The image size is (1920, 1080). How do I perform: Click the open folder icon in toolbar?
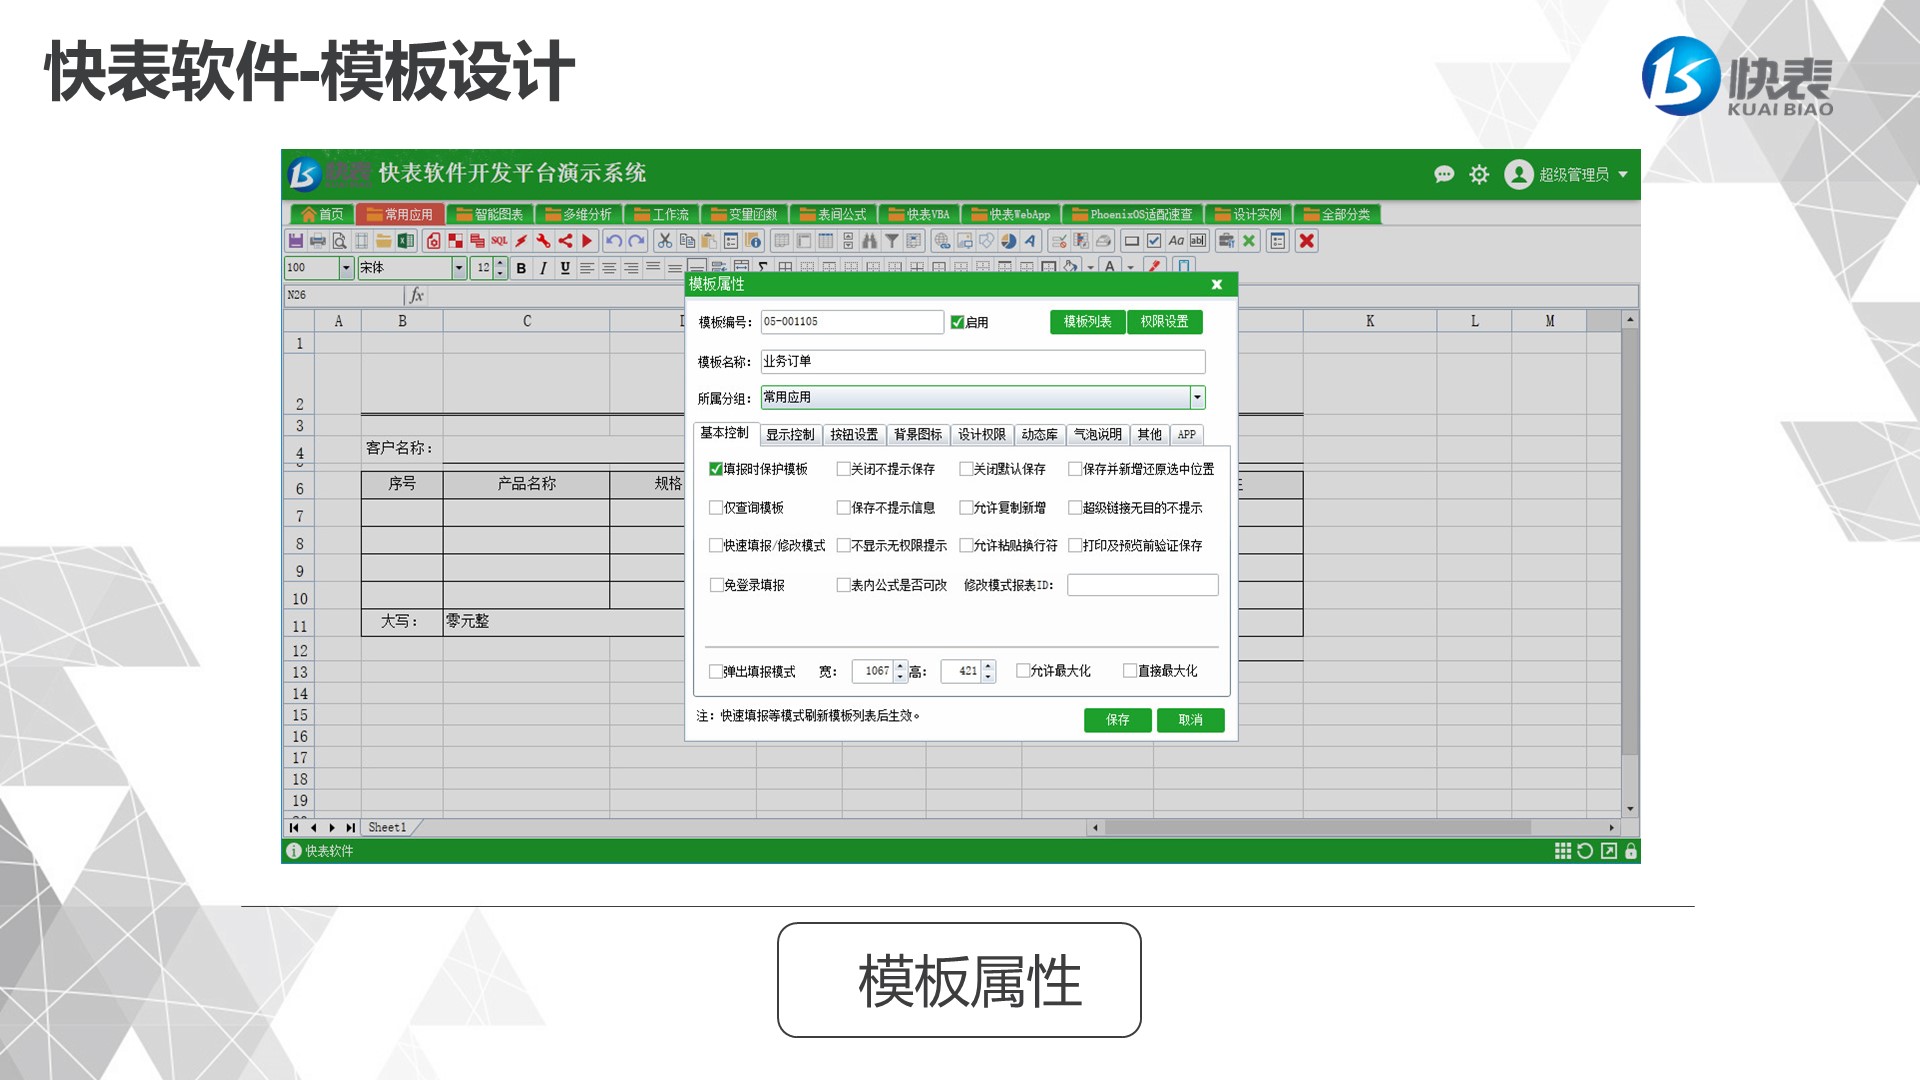coord(384,241)
